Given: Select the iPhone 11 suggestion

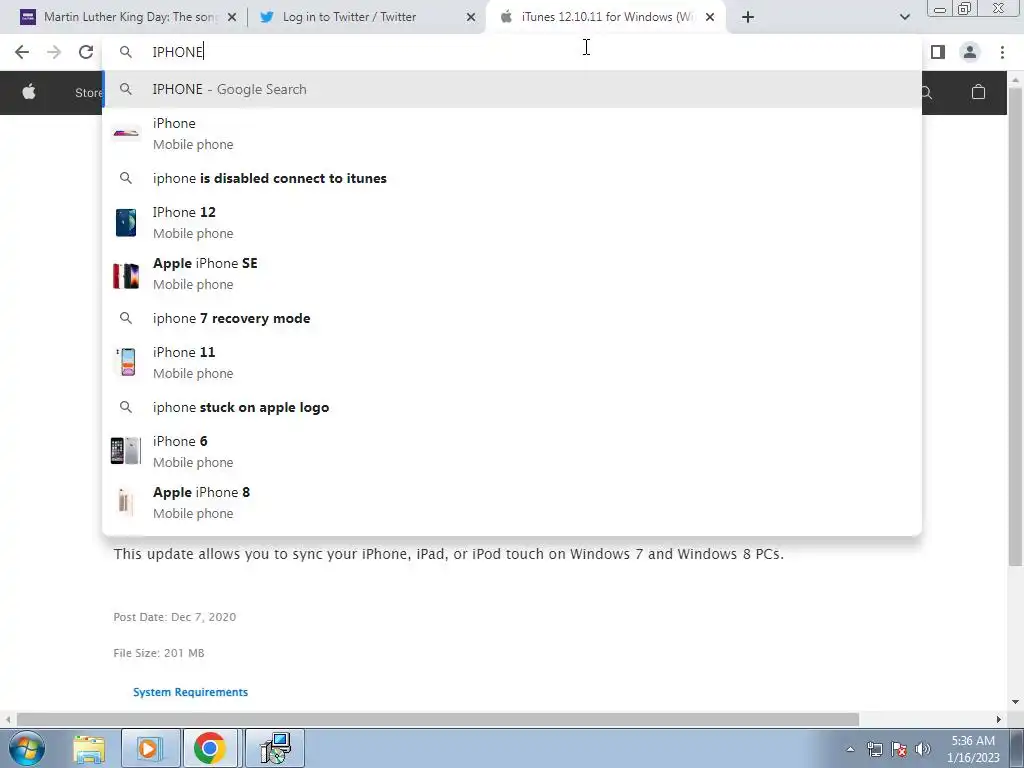Looking at the screenshot, I should 512,362.
